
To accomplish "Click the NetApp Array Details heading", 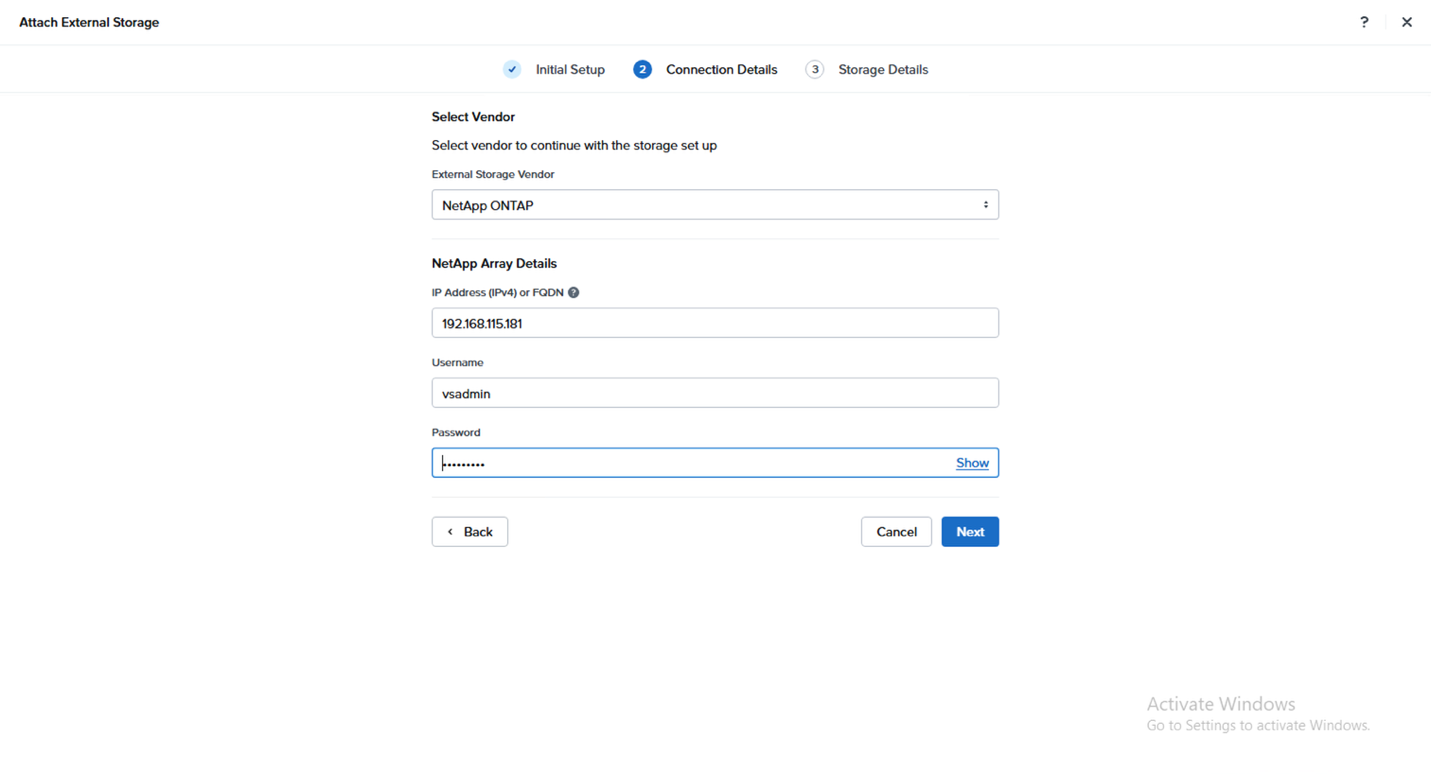I will (494, 264).
